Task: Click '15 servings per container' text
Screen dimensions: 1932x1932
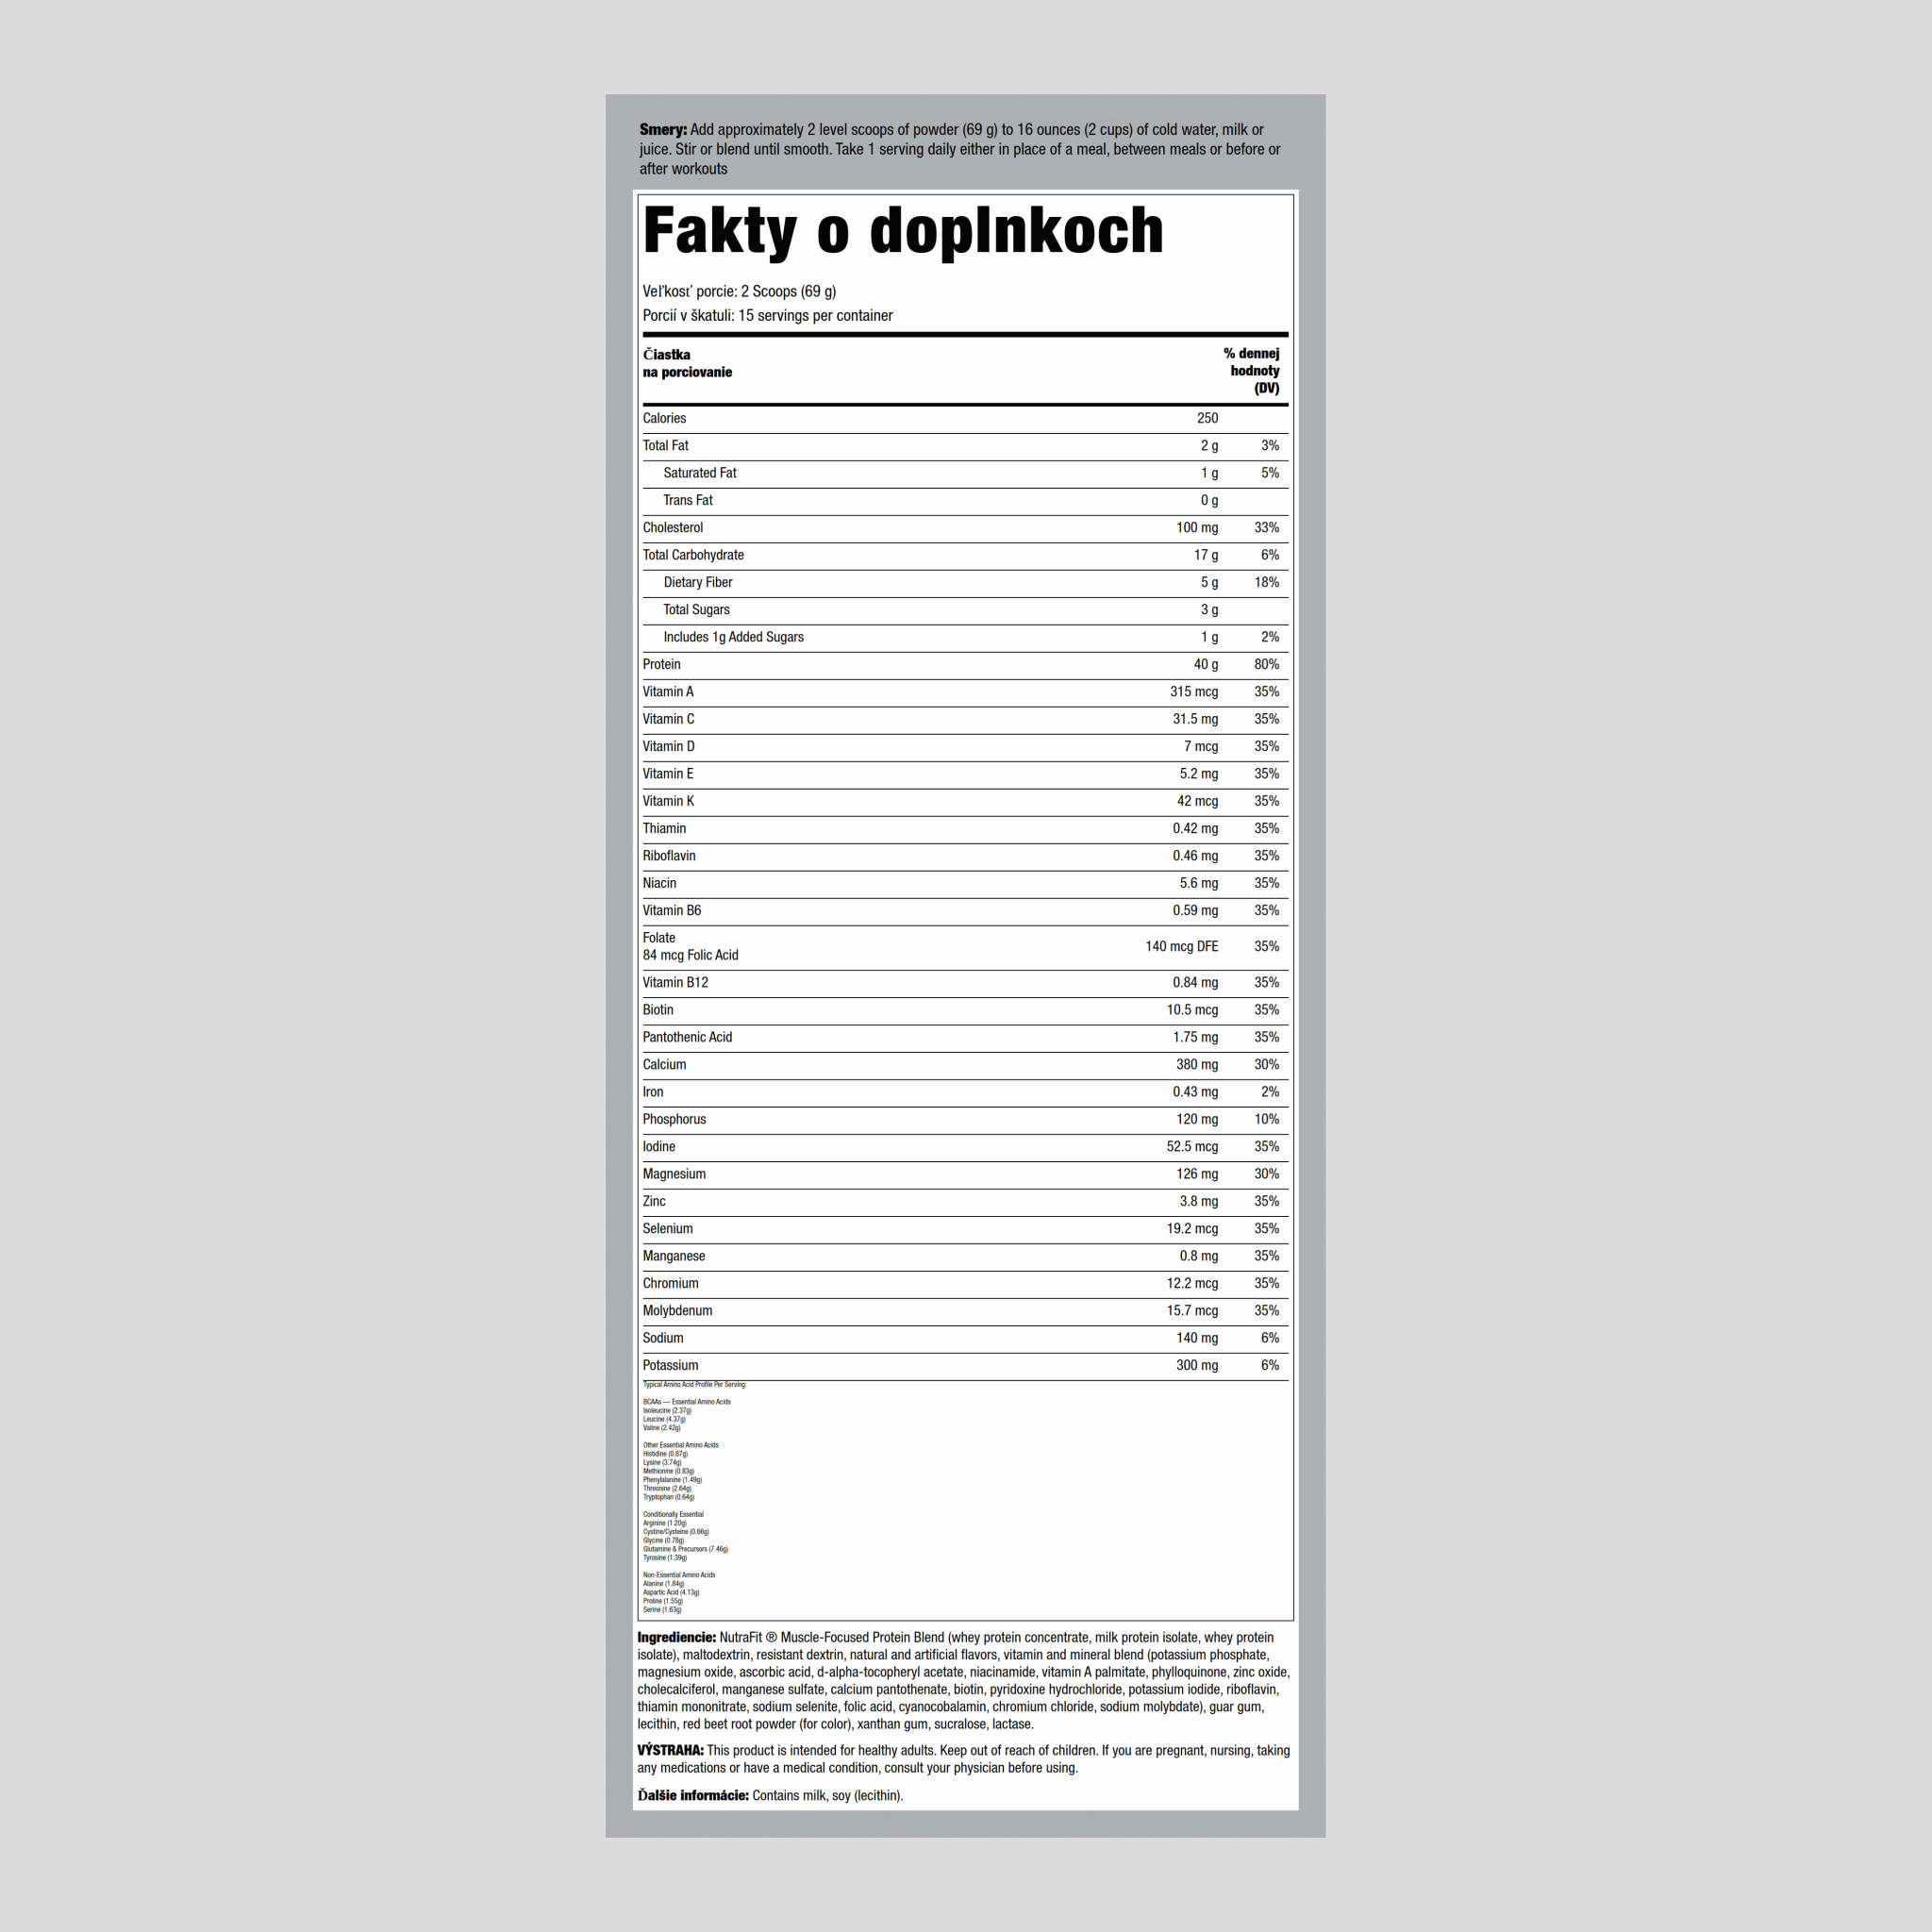Action: [x=815, y=315]
